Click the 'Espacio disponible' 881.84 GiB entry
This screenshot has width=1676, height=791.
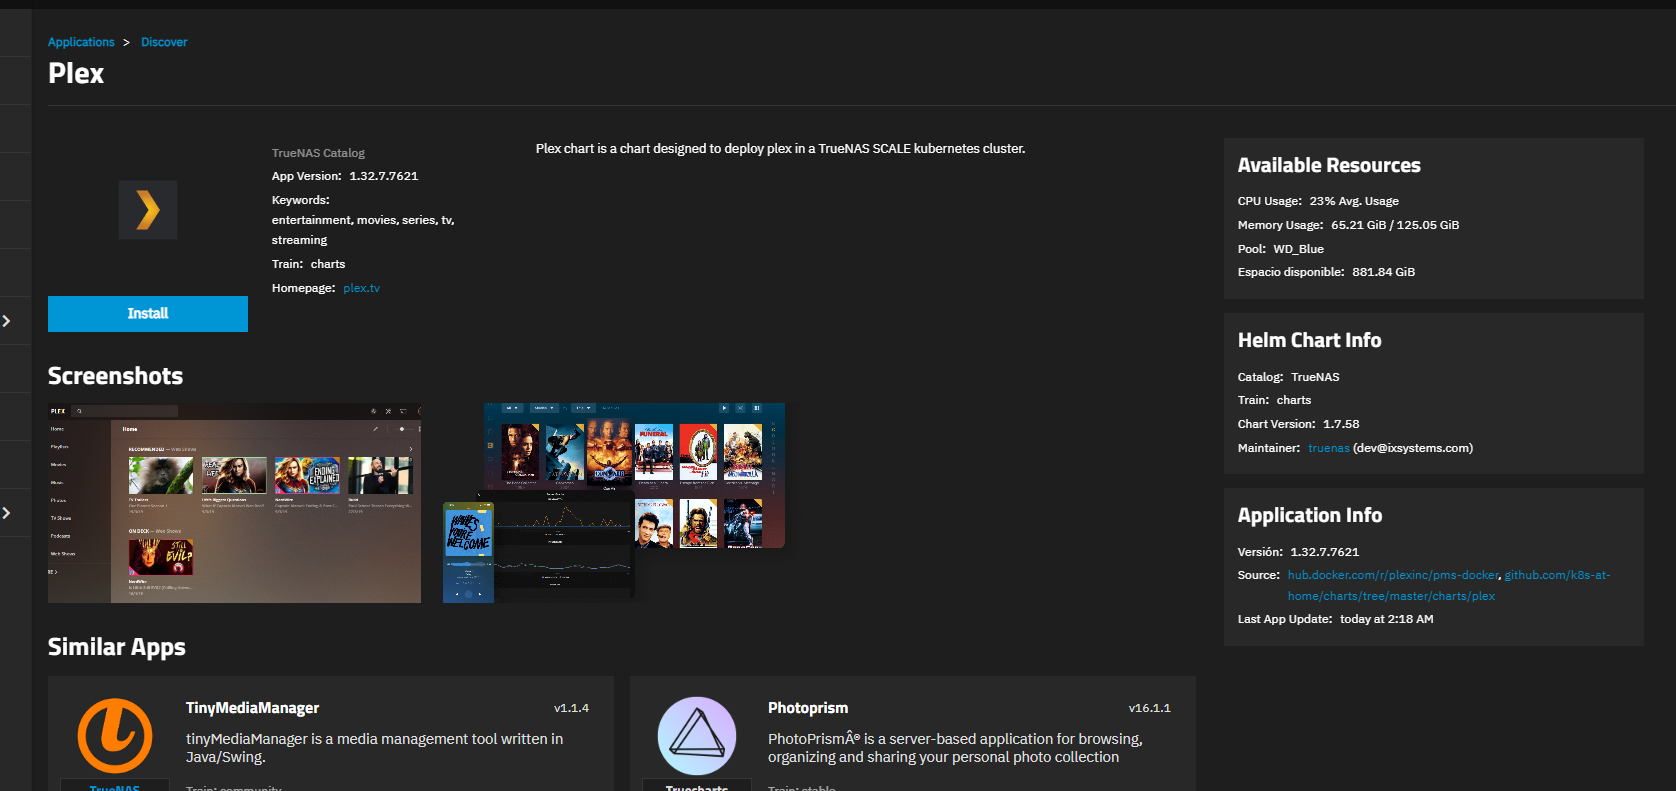coord(1326,272)
